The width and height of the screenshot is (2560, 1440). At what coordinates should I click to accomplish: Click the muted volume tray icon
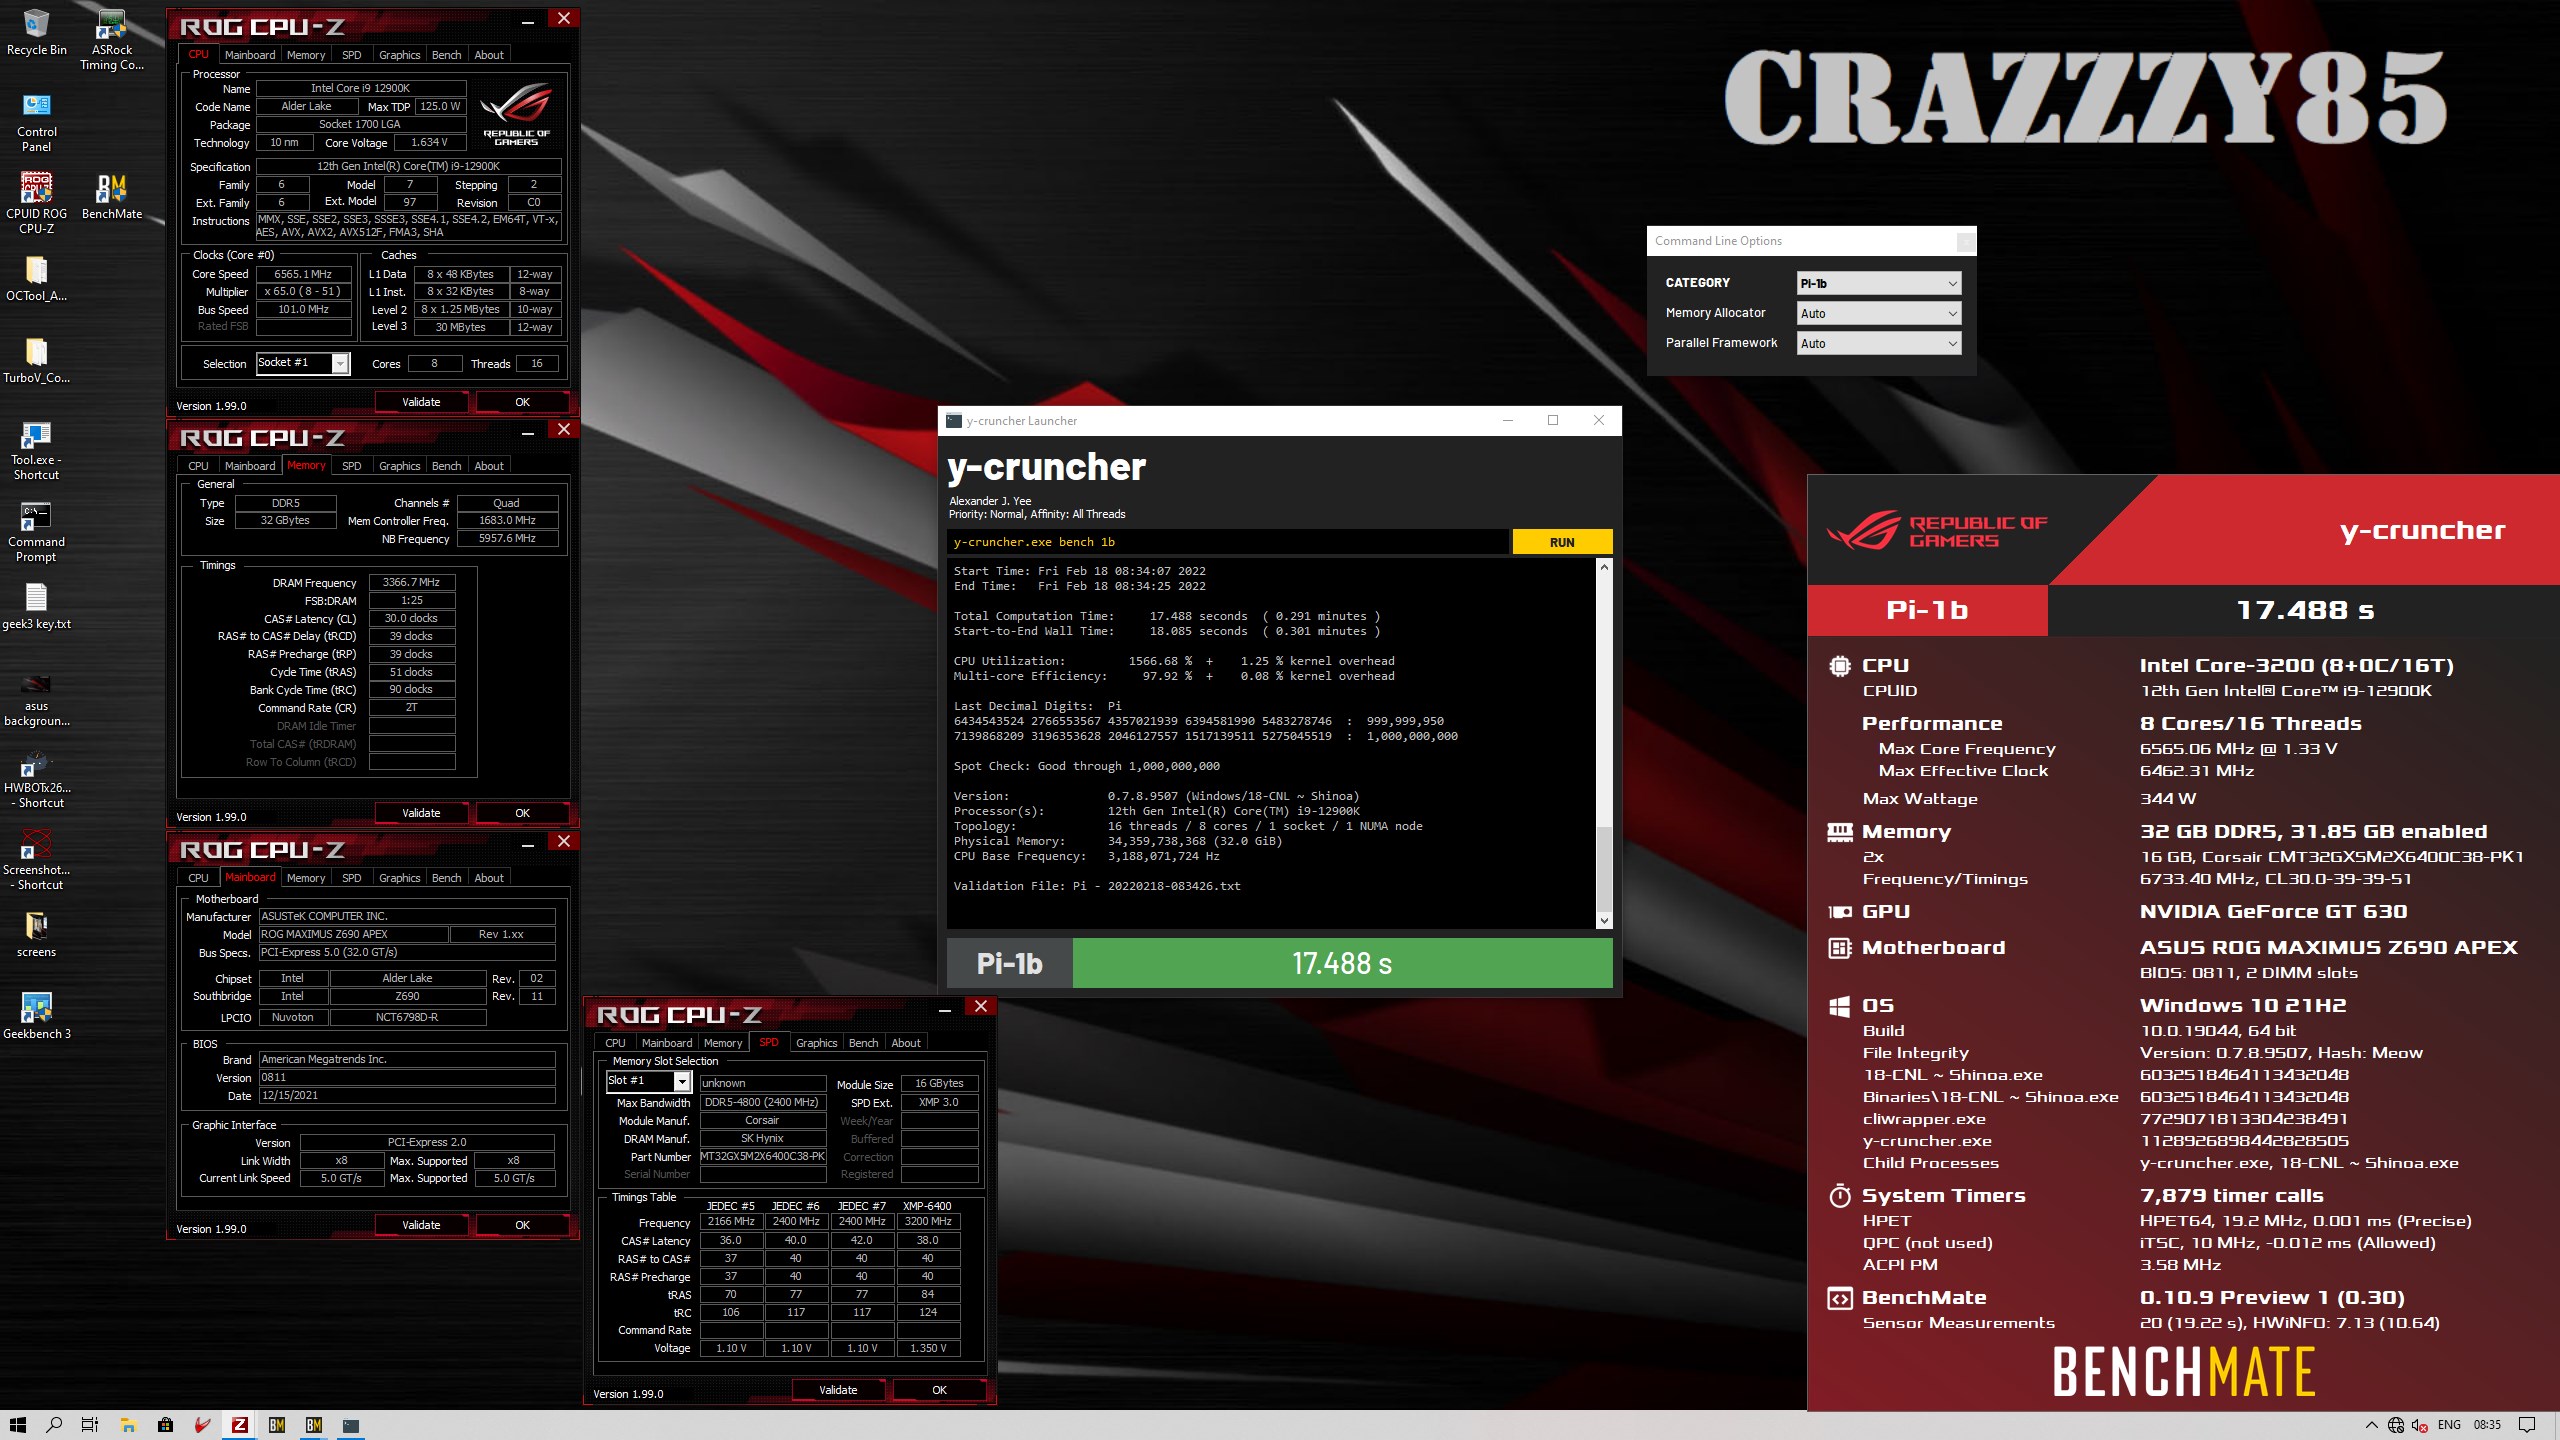[x=2419, y=1425]
